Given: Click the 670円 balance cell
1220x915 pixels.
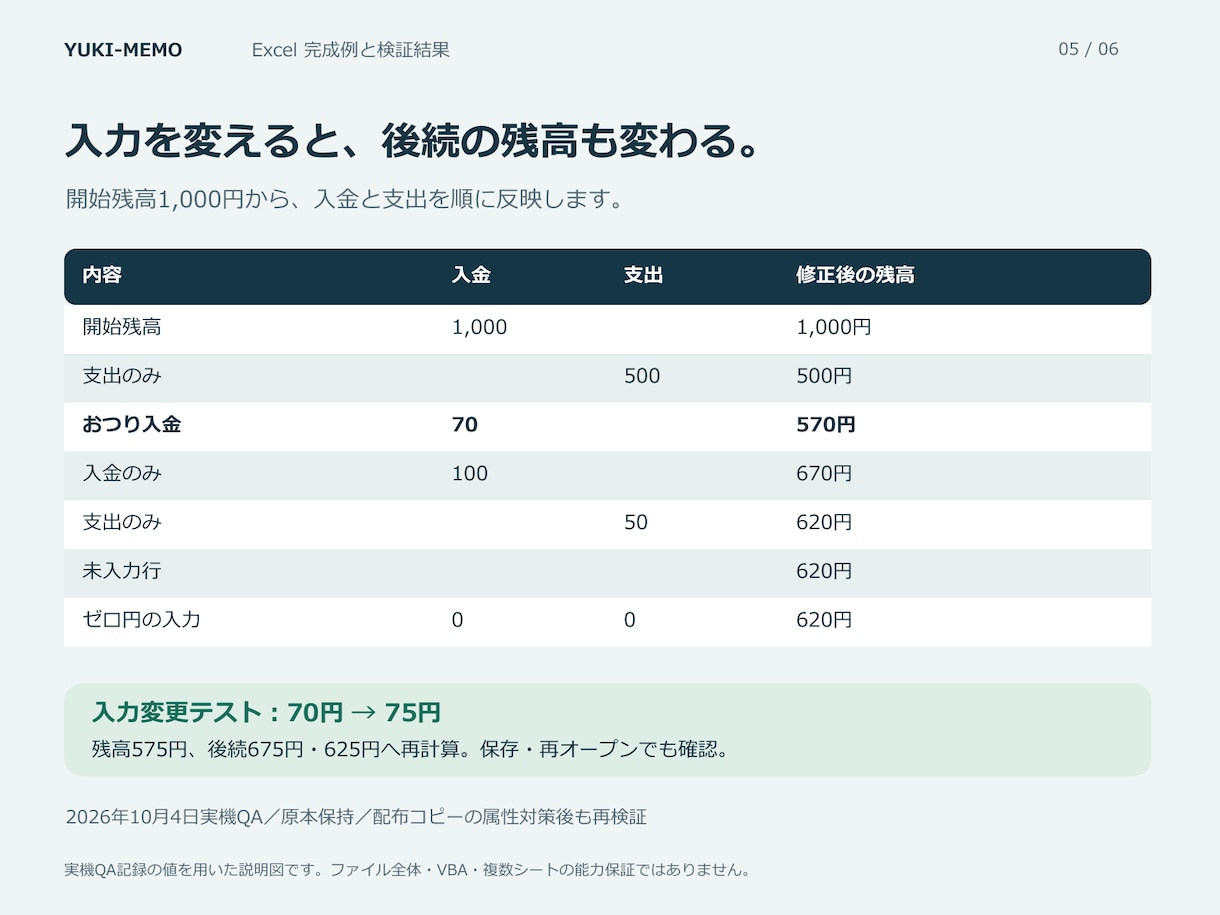Looking at the screenshot, I should (x=824, y=473).
